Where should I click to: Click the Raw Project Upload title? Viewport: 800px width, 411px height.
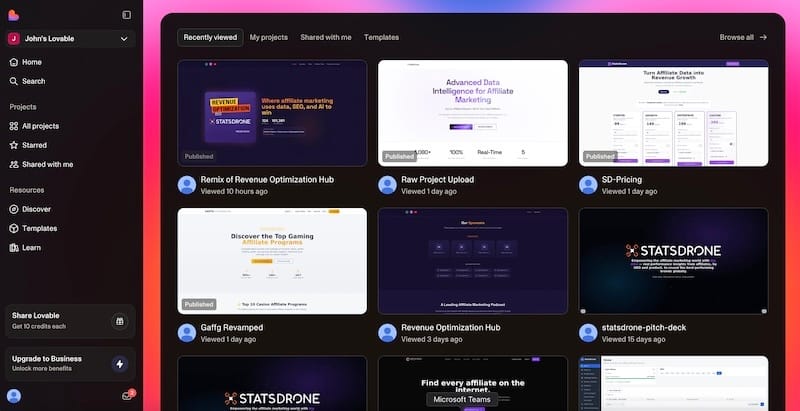pyautogui.click(x=438, y=179)
